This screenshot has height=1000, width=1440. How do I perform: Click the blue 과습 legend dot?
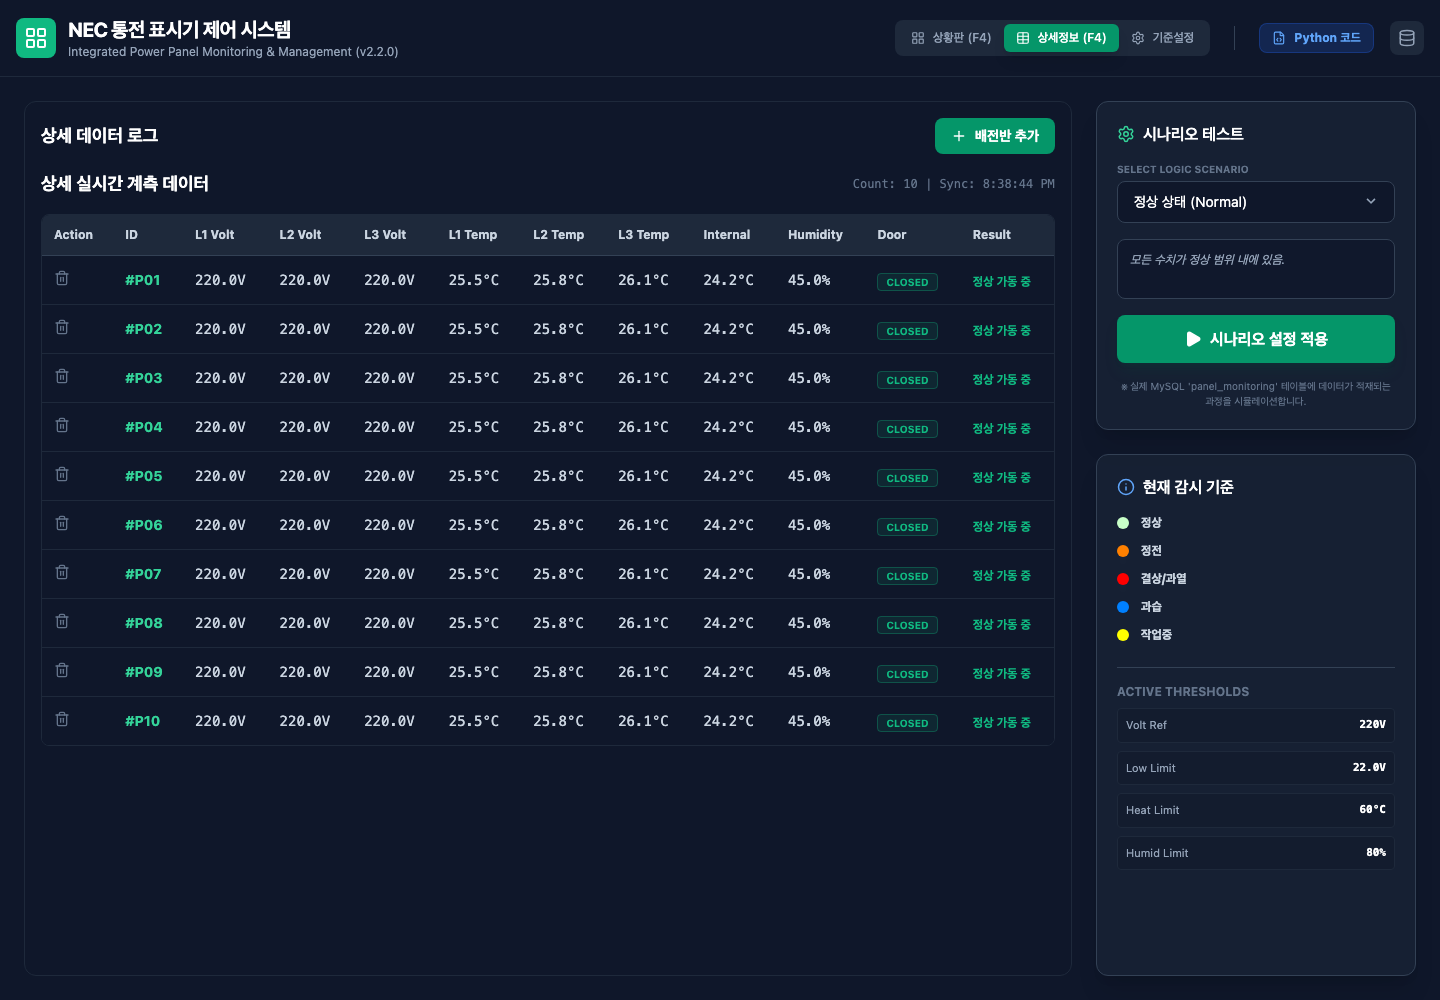pos(1123,607)
